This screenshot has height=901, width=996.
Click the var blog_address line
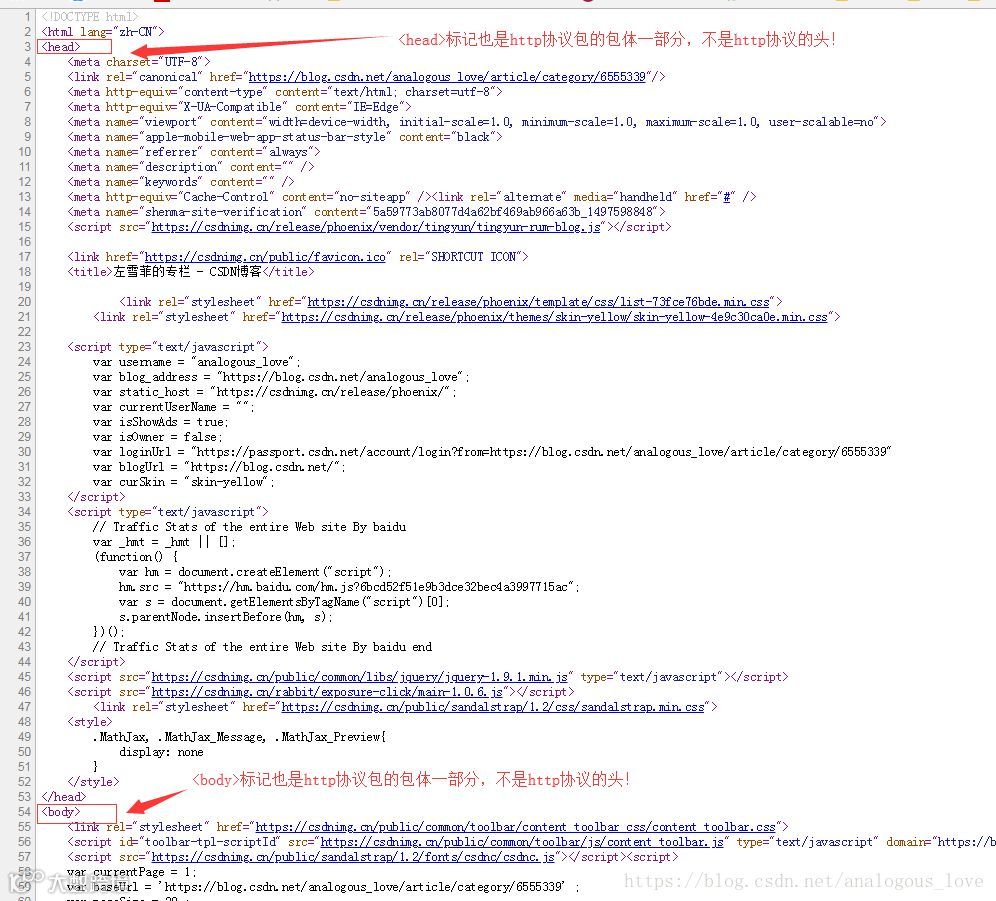(x=281, y=377)
